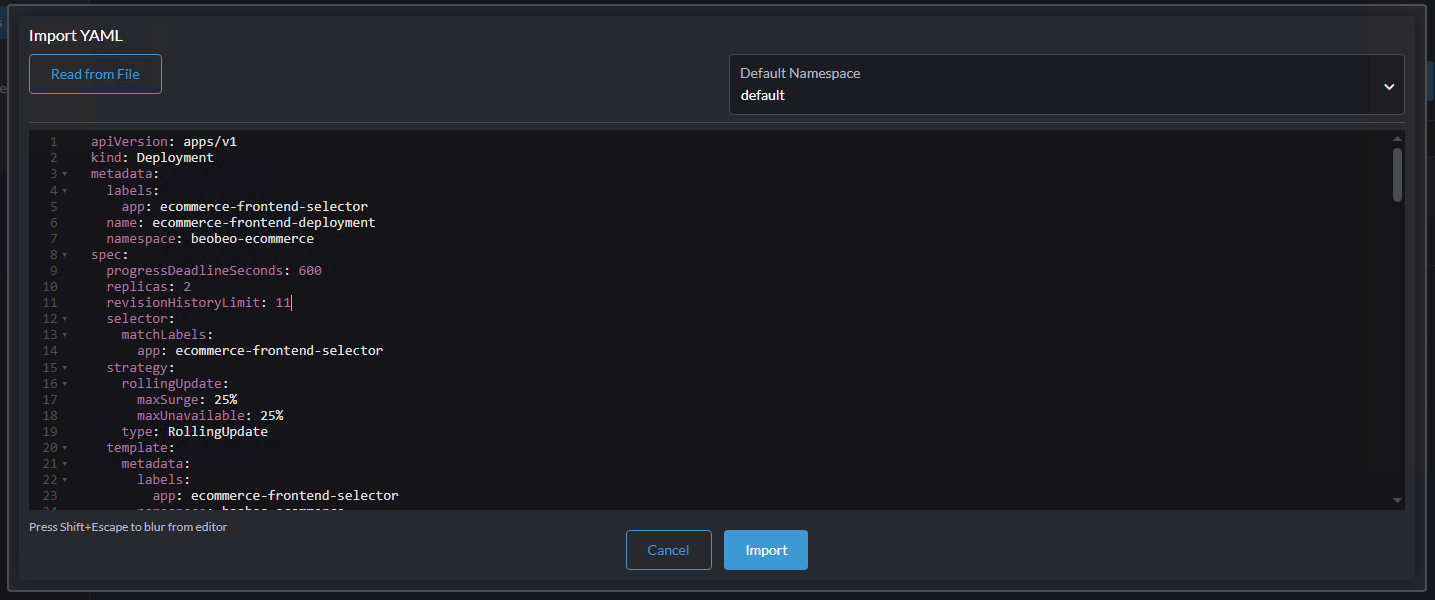Click the editor scrollbar down arrow
1435x600 pixels.
pos(1397,500)
